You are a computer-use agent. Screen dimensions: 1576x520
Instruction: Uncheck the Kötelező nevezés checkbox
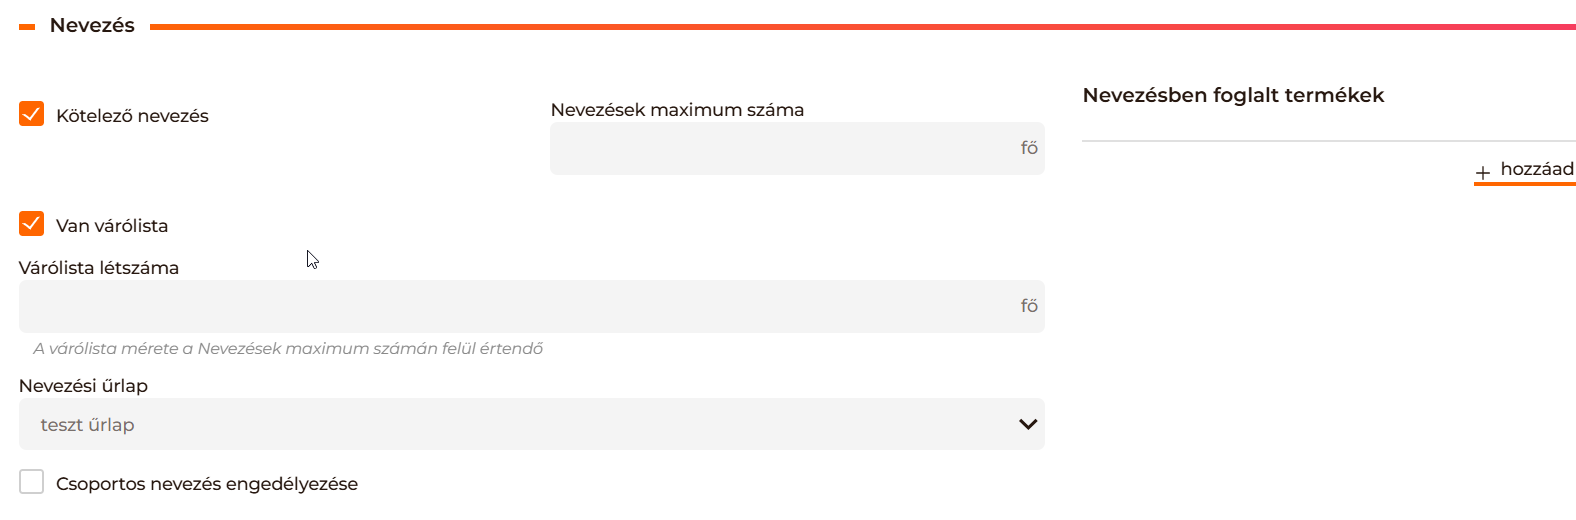point(32,114)
